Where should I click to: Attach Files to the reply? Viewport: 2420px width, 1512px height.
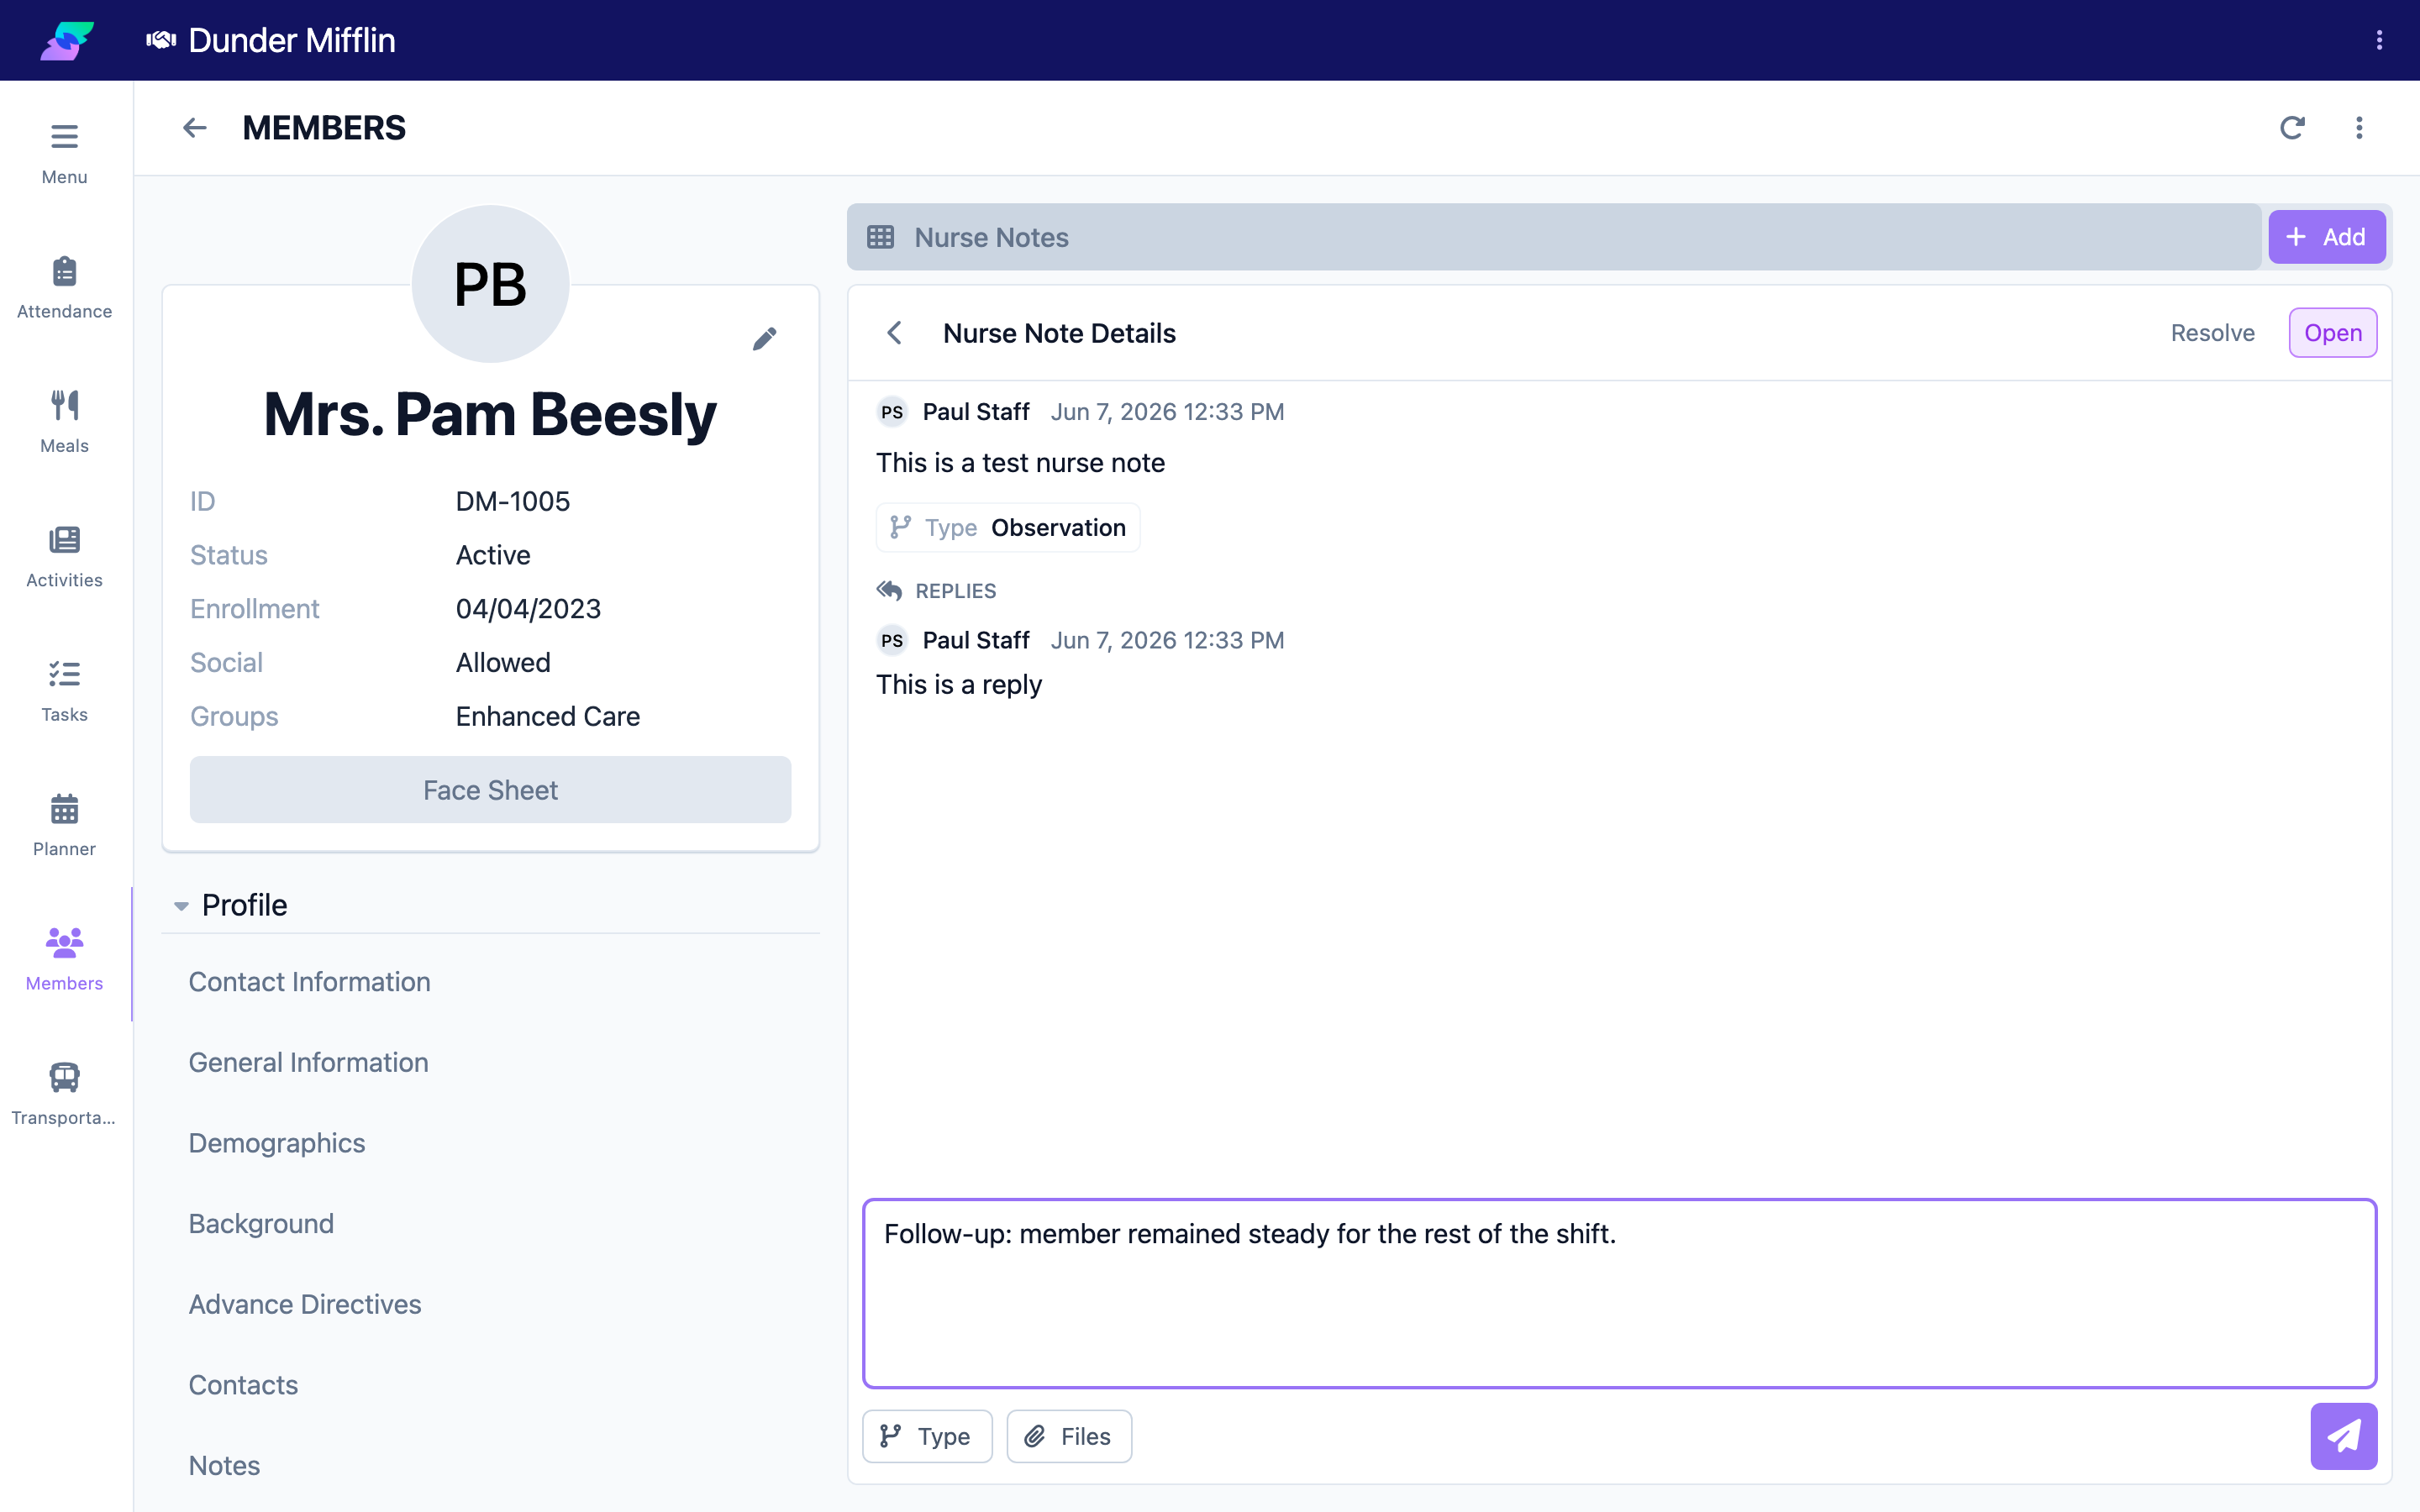coord(1069,1436)
